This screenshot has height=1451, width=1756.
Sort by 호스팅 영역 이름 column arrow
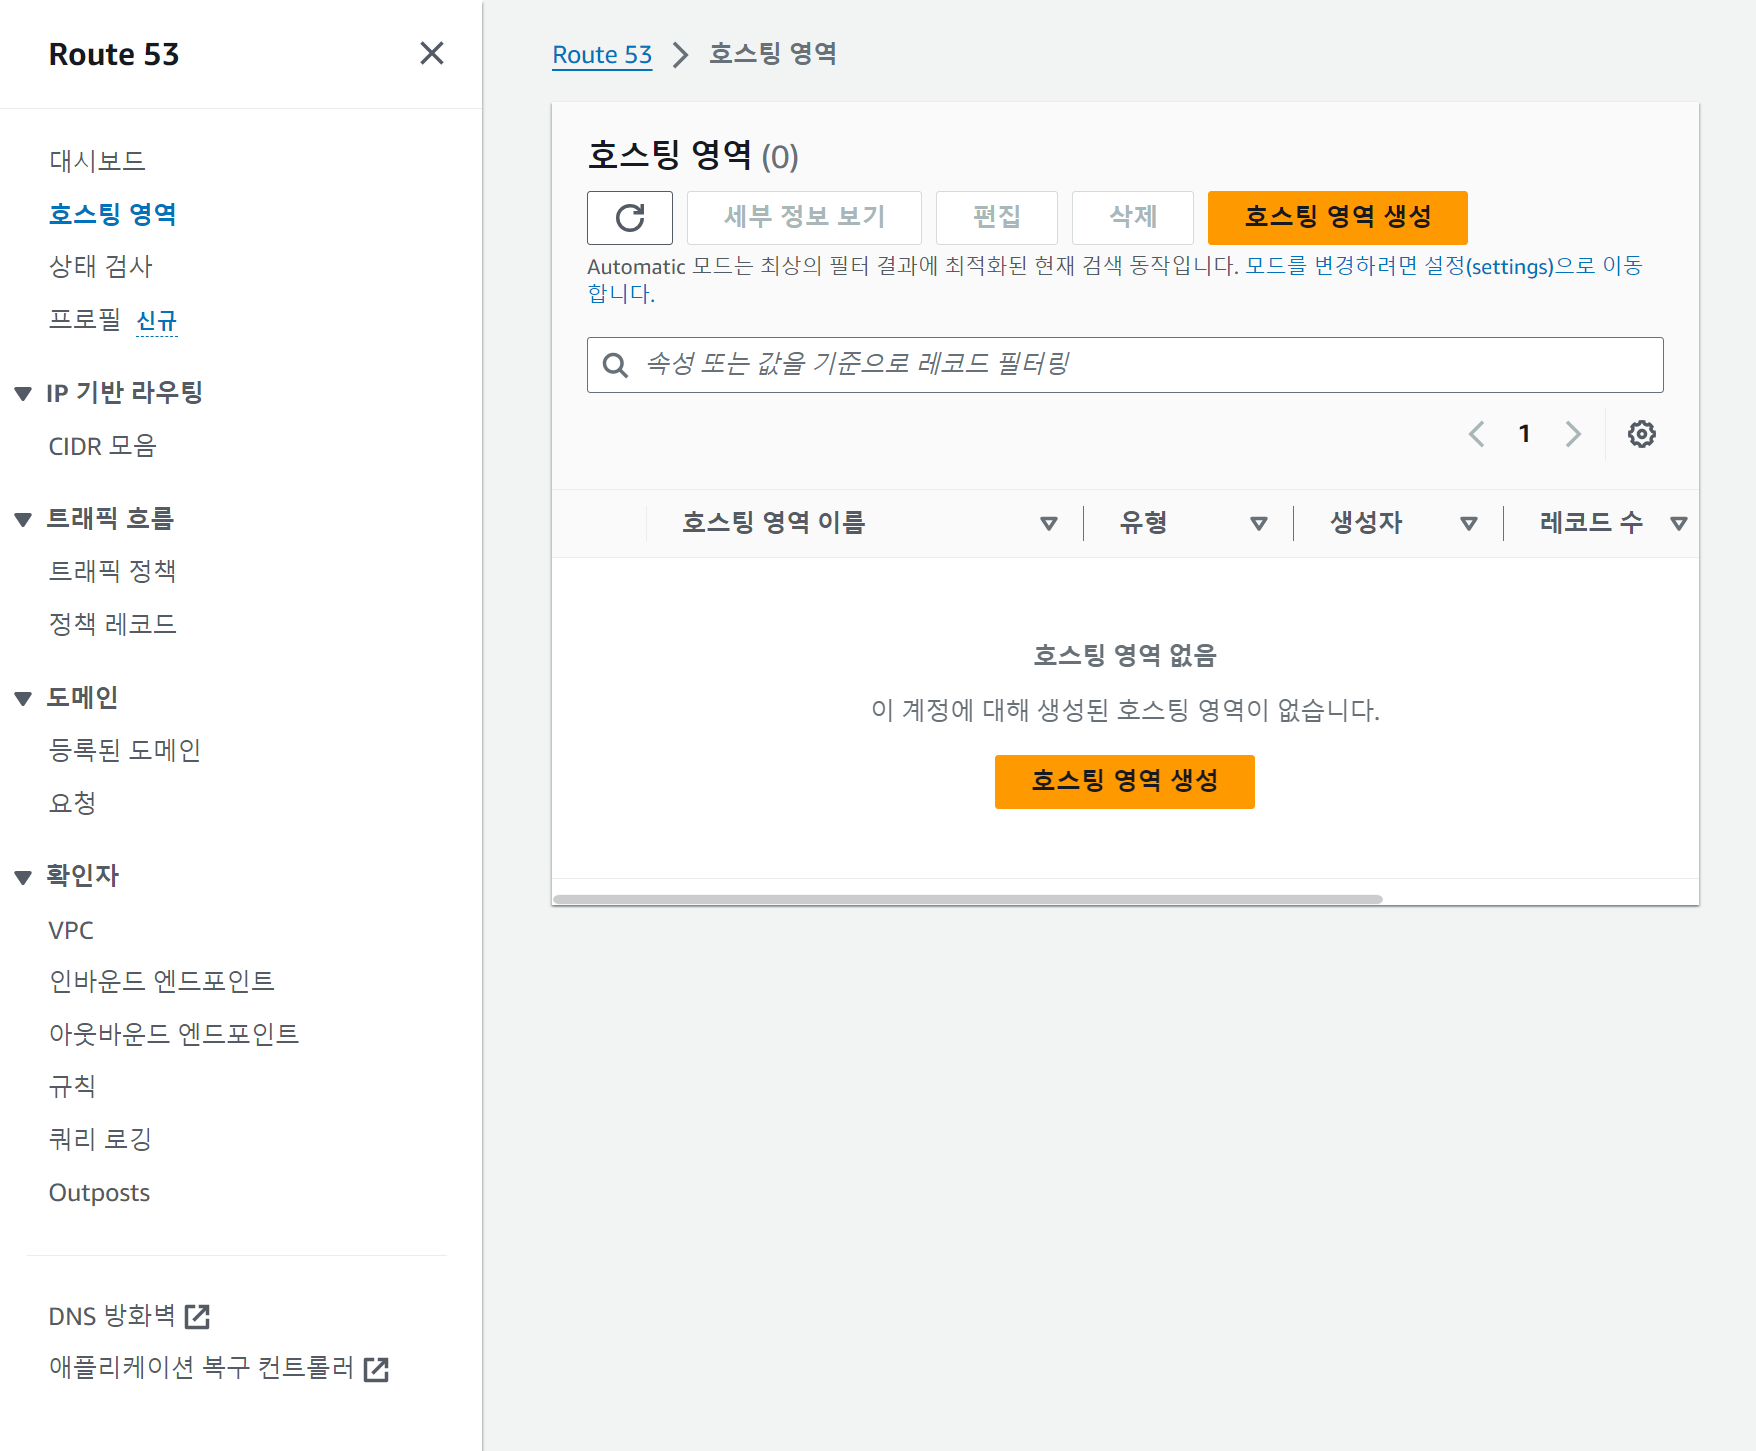tap(1049, 523)
